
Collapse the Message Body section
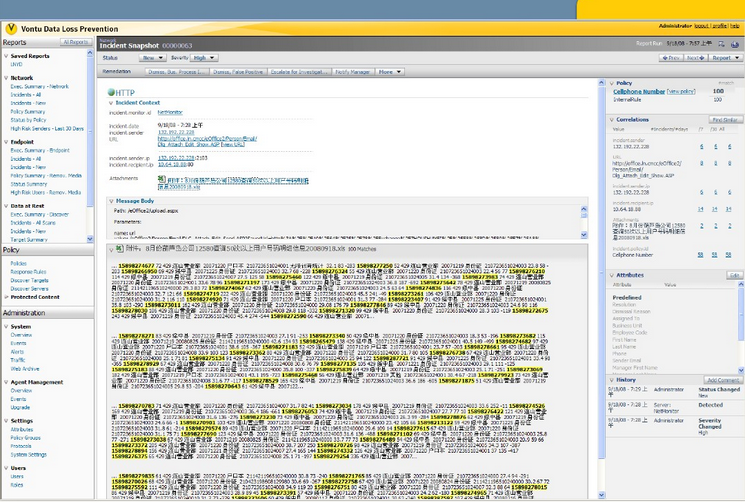[112, 201]
